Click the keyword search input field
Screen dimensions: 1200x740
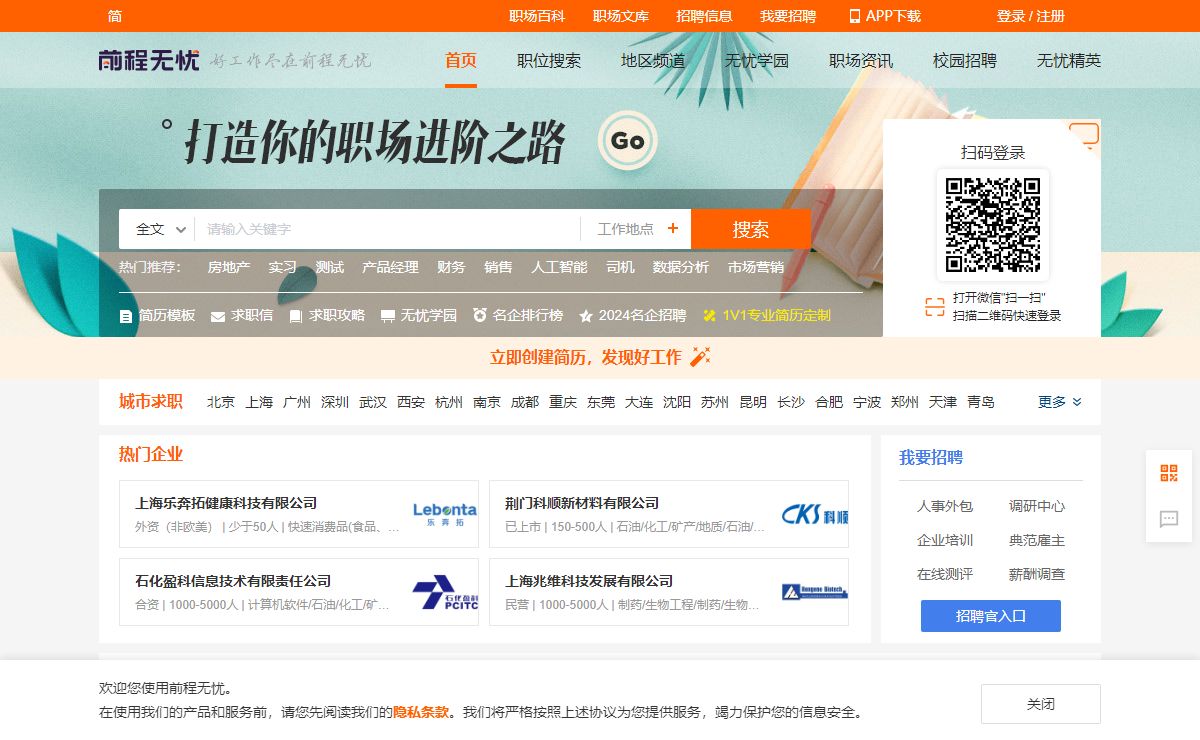pos(387,229)
